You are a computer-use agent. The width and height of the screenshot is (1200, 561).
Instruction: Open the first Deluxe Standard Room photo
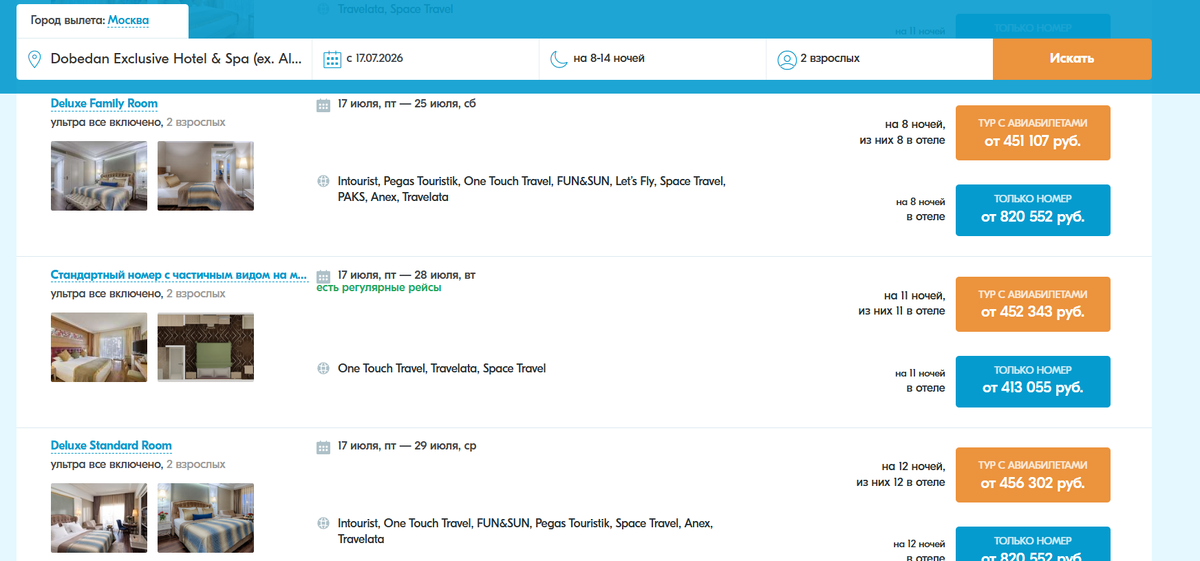pyautogui.click(x=99, y=518)
